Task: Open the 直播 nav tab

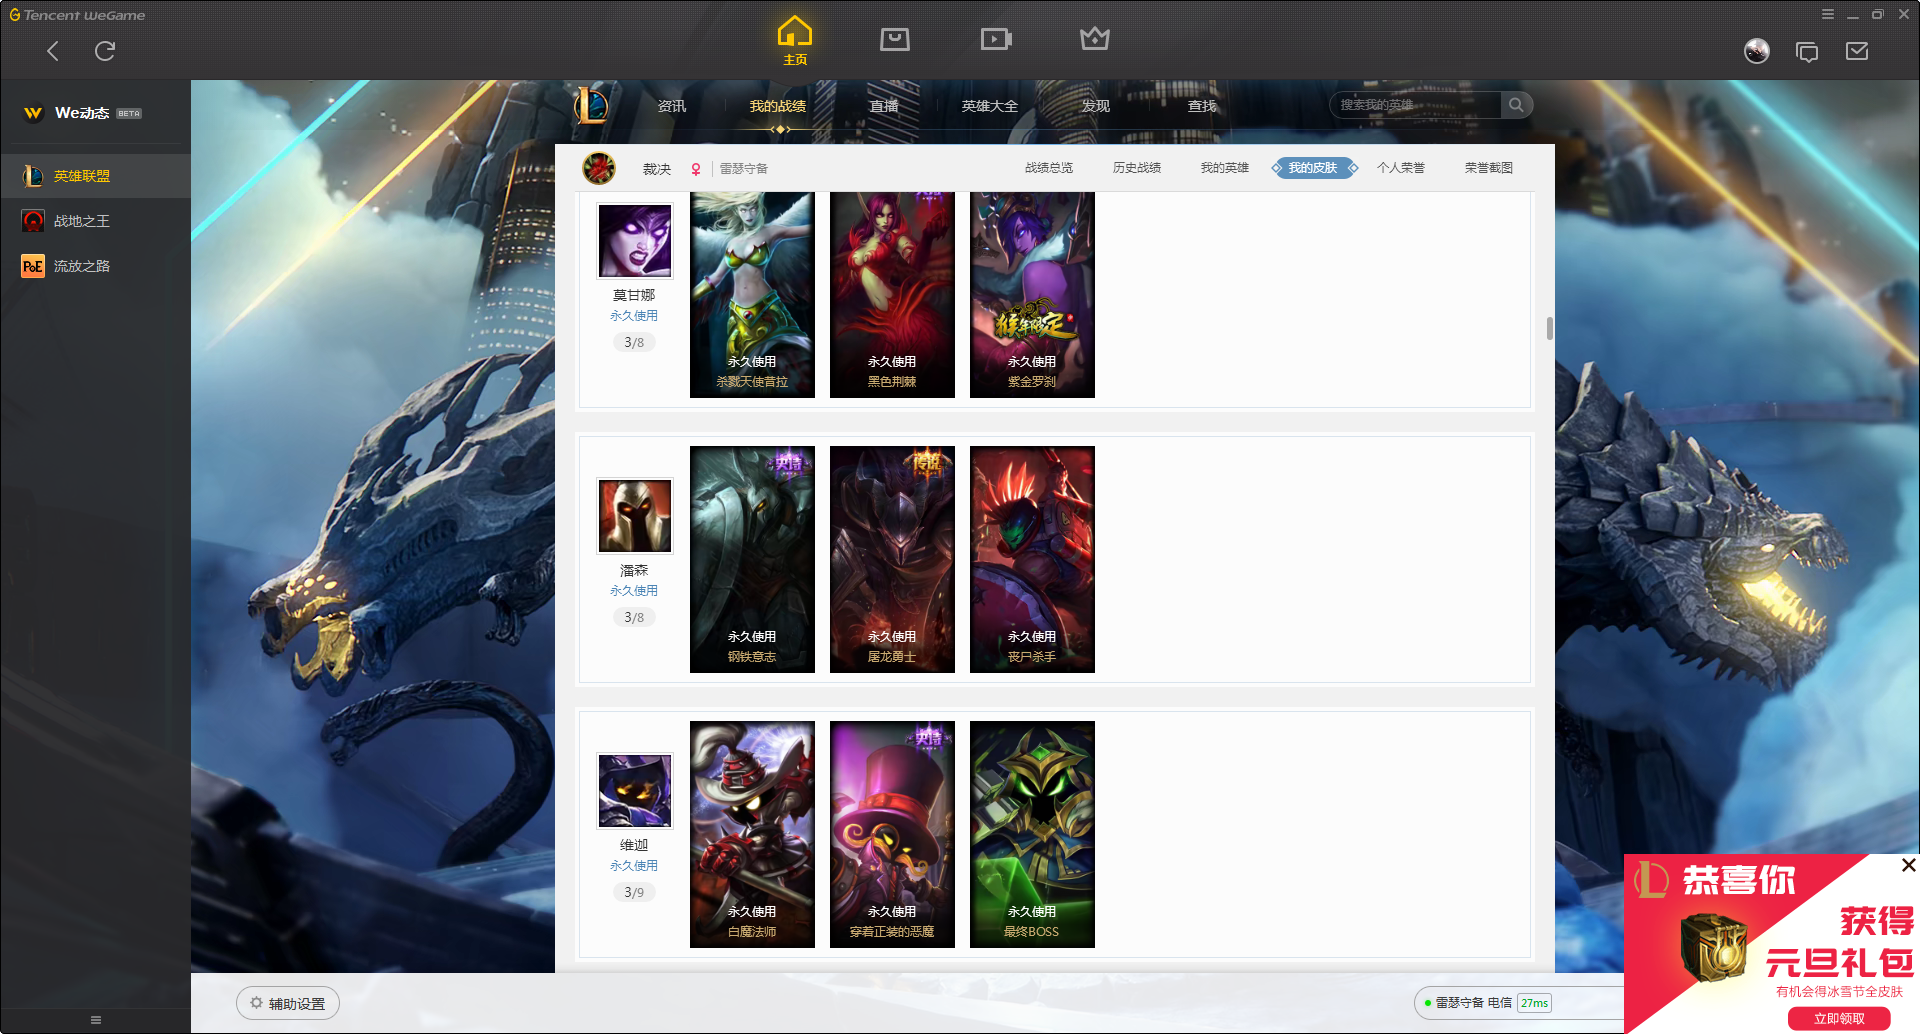Action: pyautogui.click(x=884, y=106)
